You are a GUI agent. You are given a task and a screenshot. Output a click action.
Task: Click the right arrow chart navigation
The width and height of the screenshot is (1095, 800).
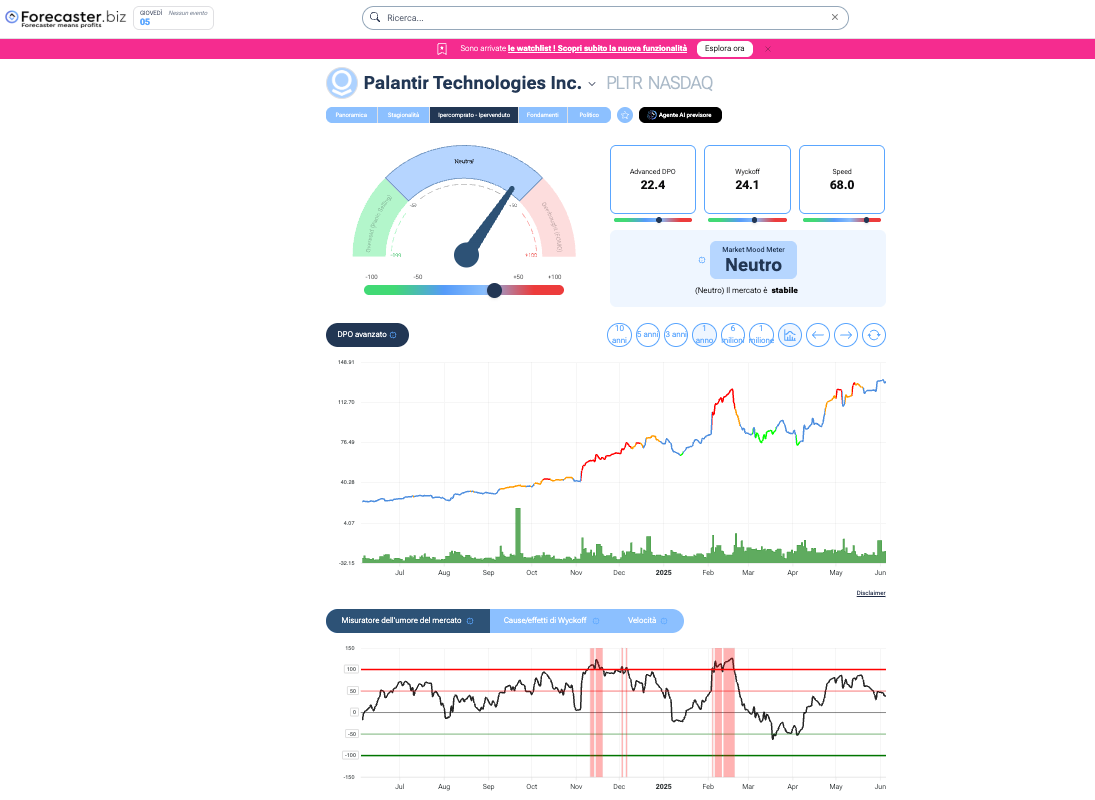[846, 335]
